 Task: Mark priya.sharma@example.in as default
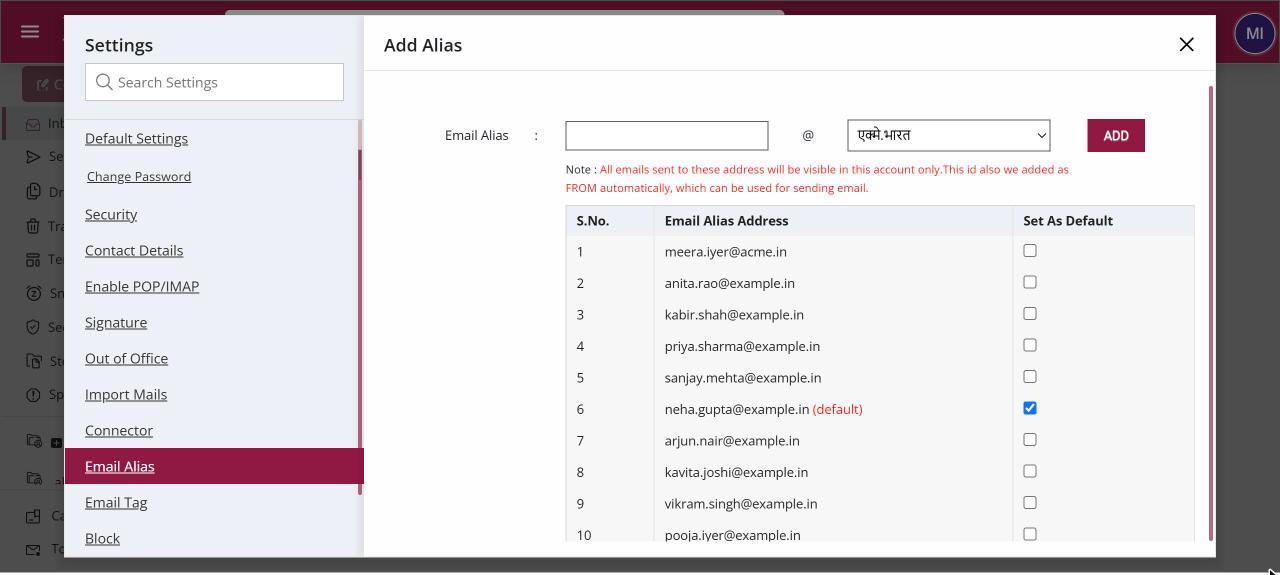(x=1030, y=345)
